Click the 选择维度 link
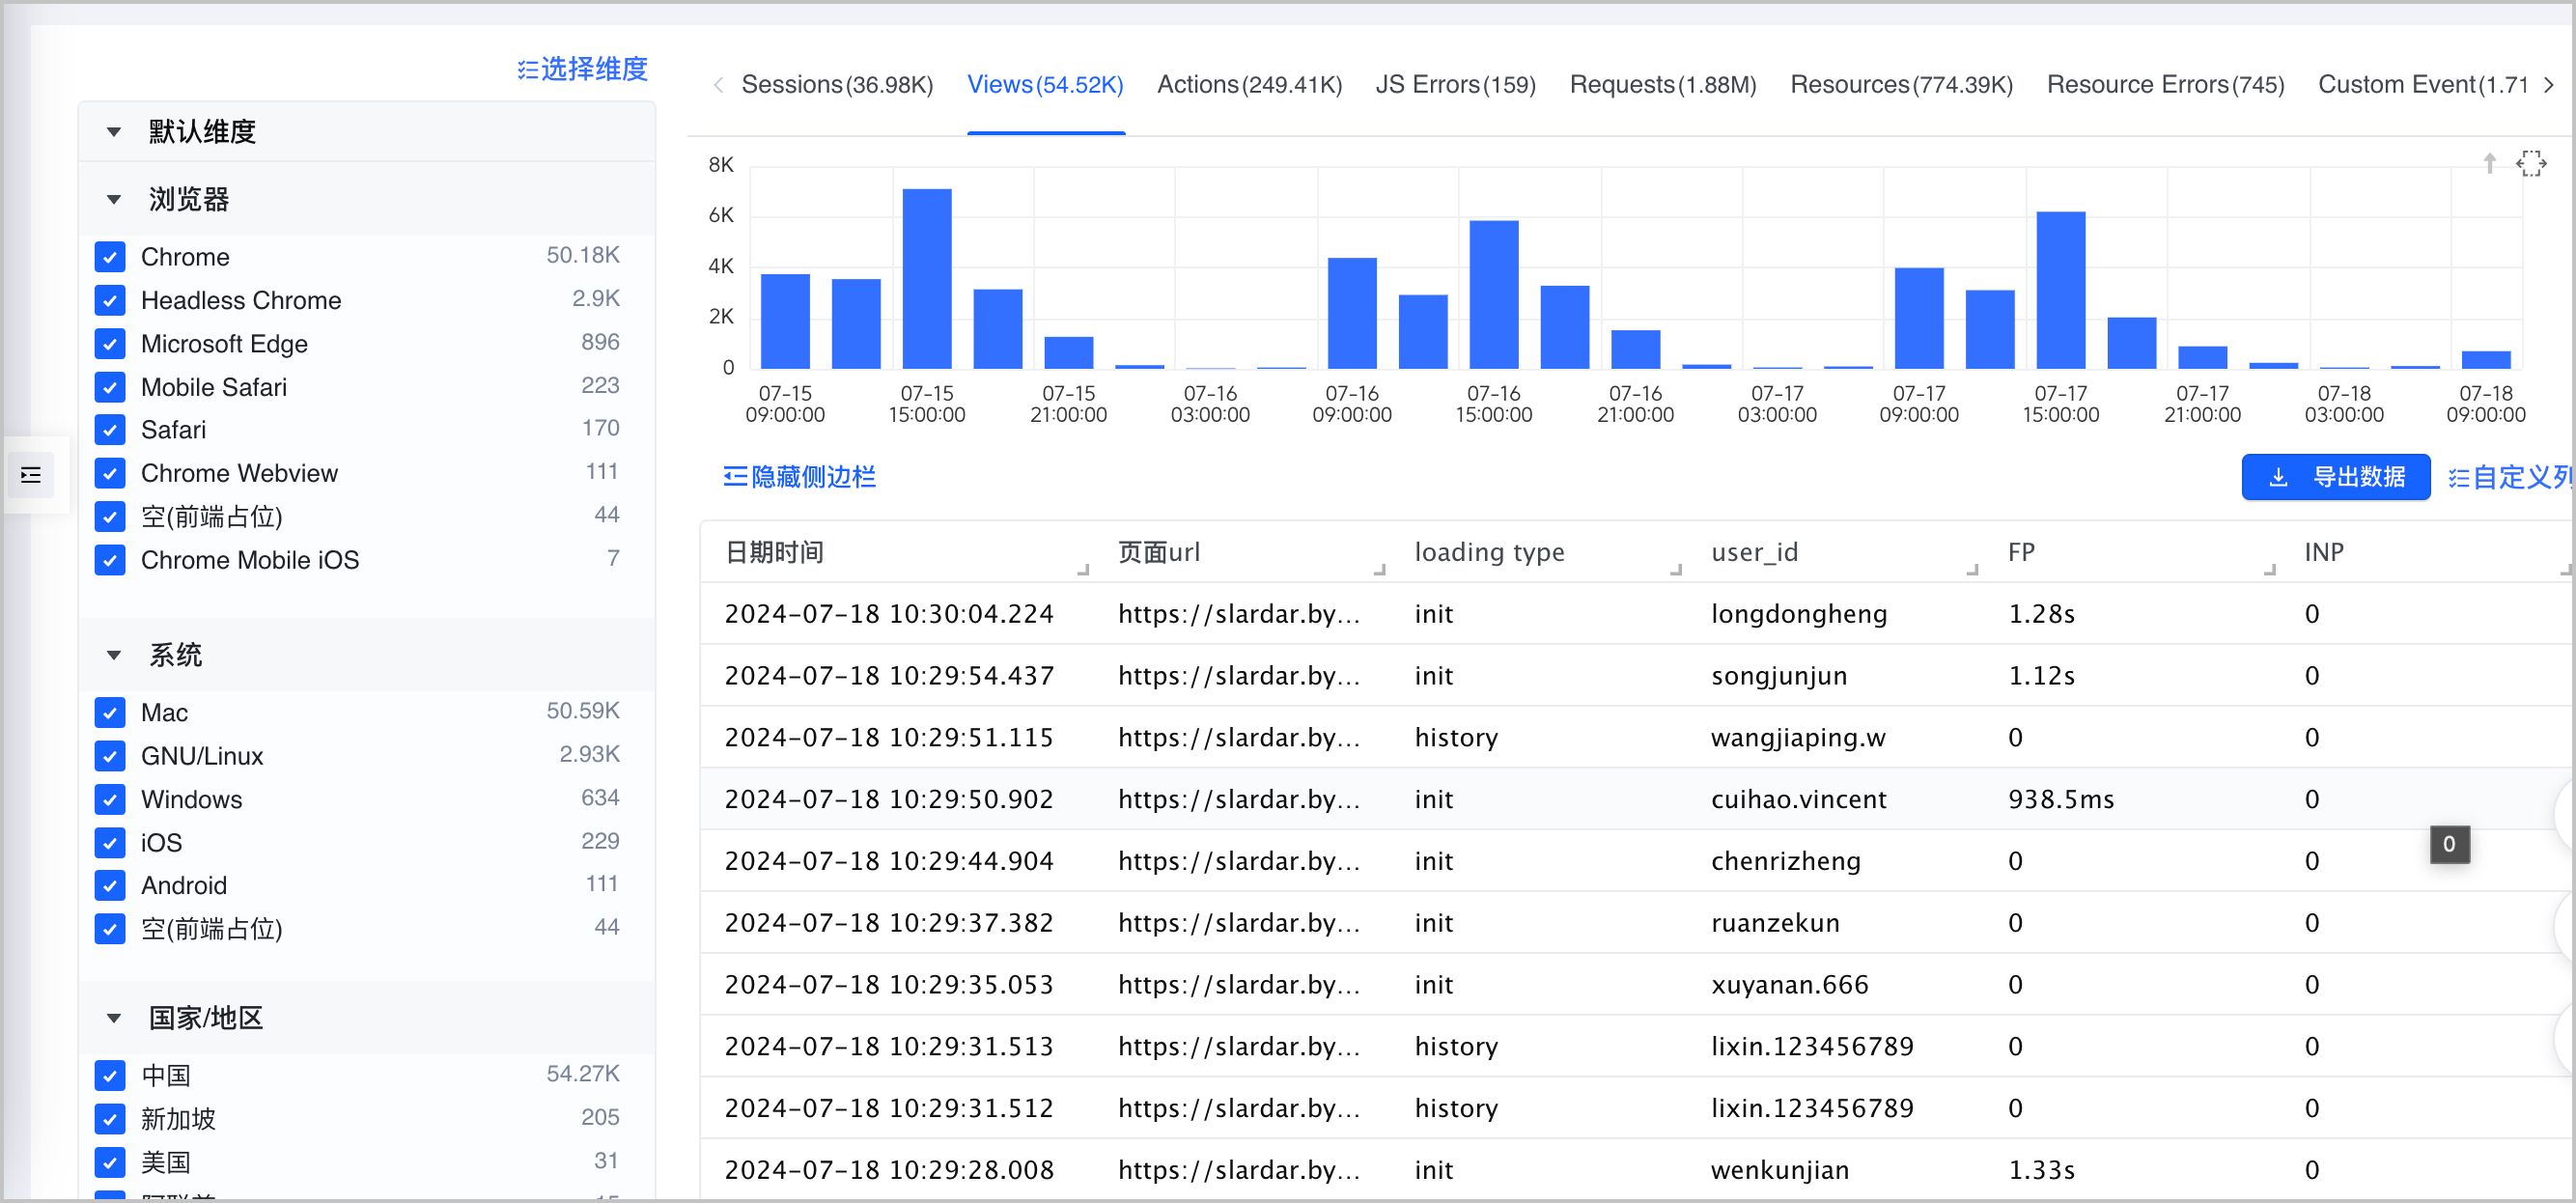2576x1203 pixels. click(582, 69)
